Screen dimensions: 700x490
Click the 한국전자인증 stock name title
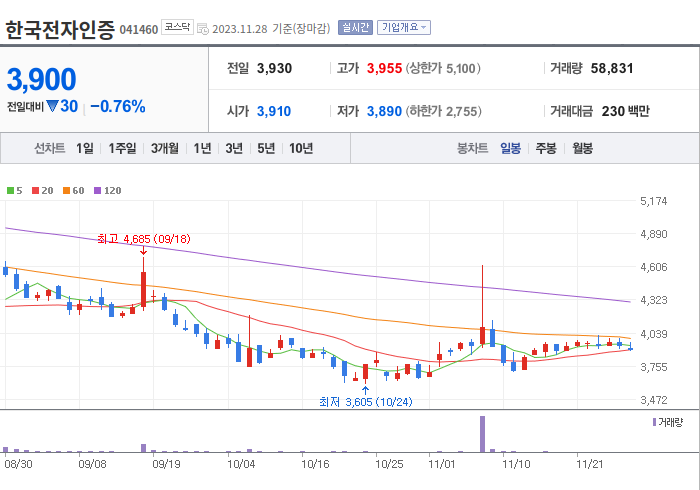pyautogui.click(x=60, y=30)
